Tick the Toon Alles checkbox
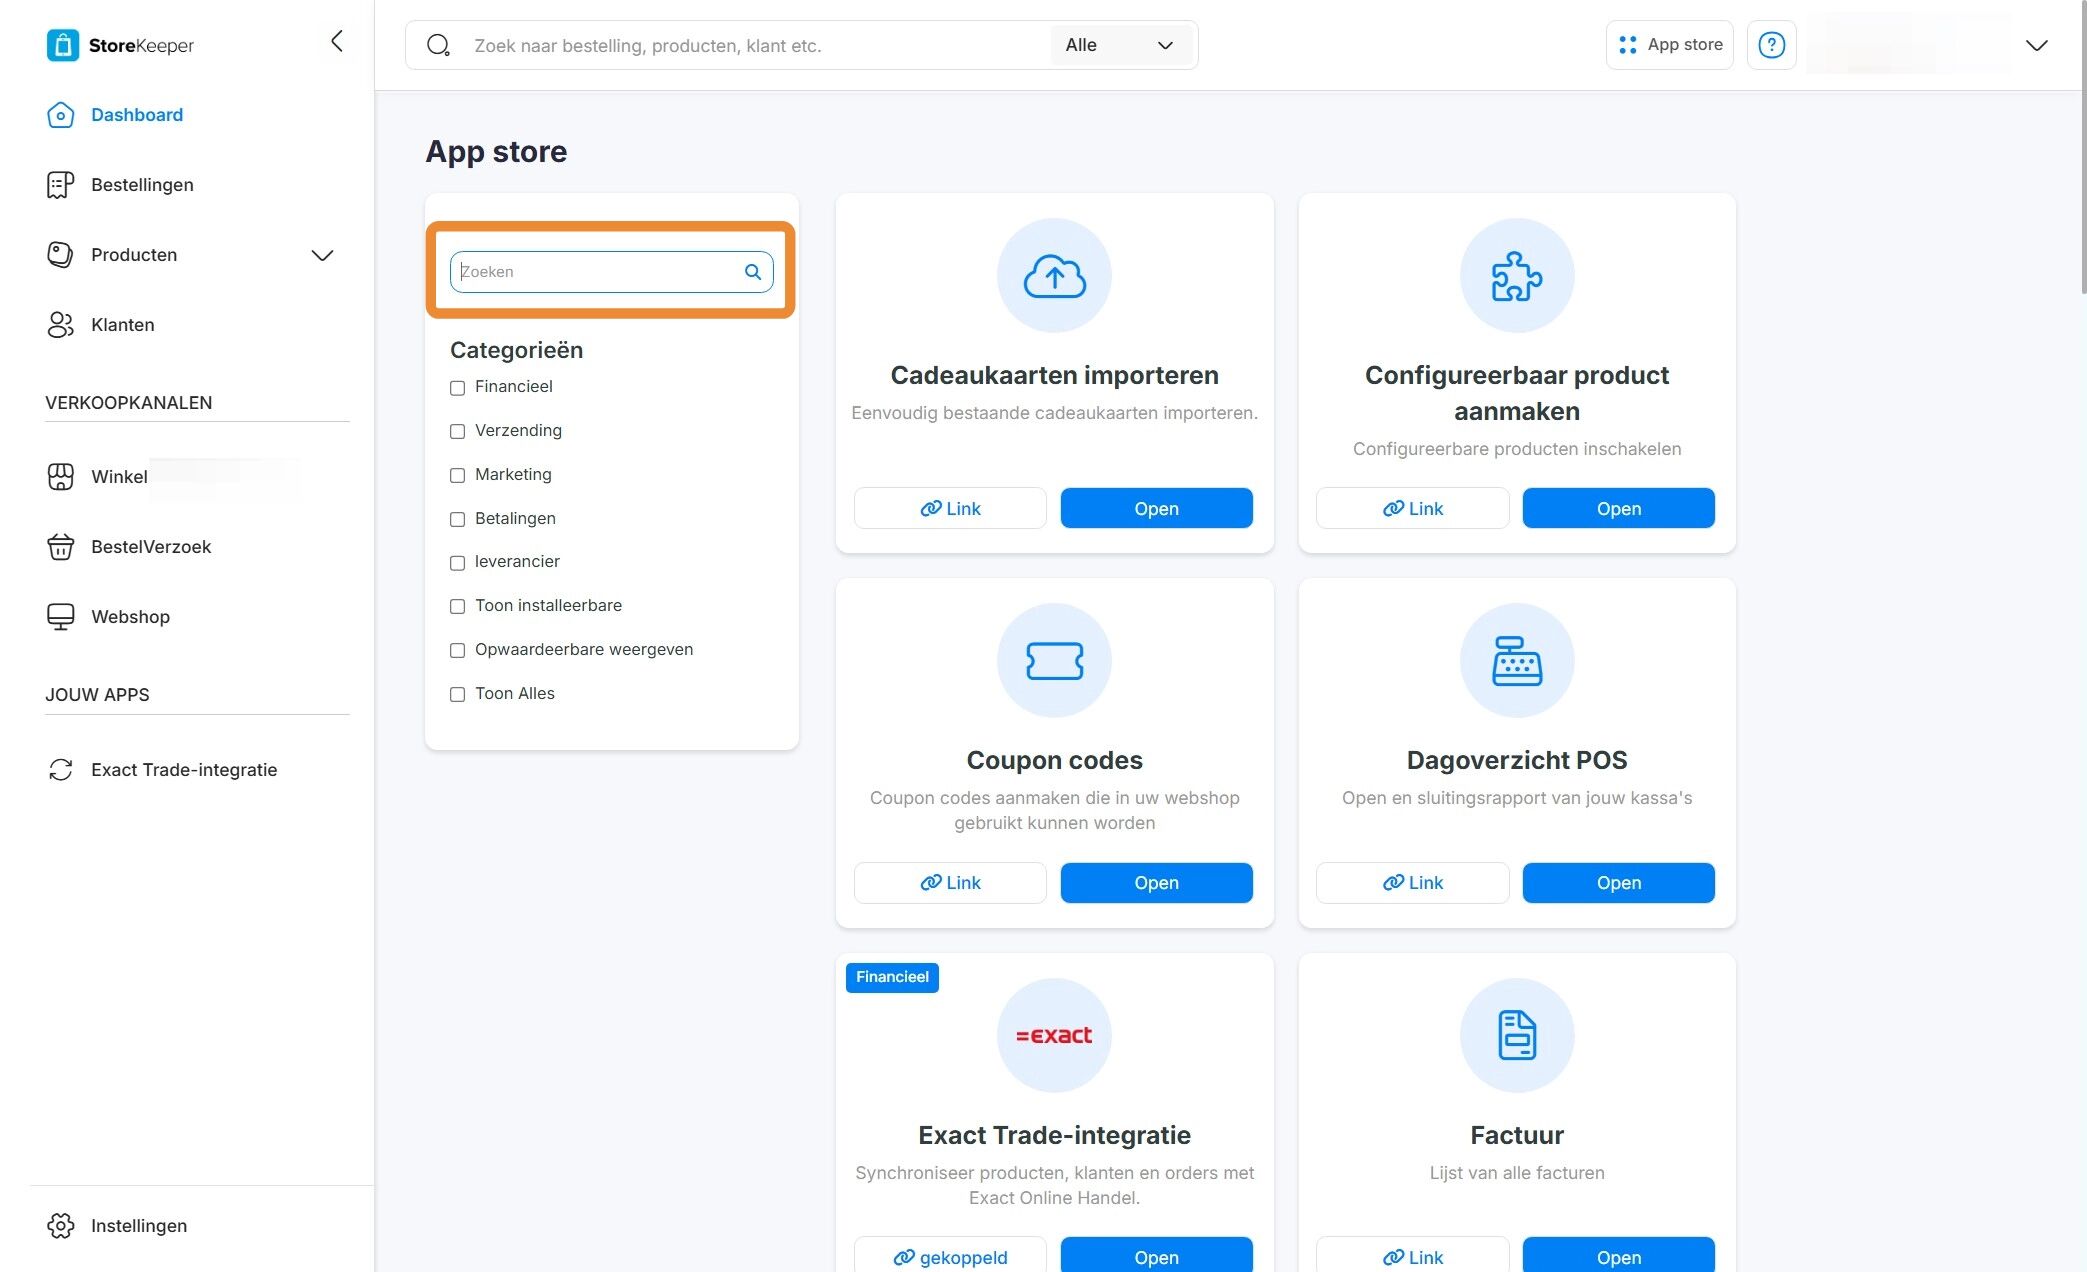Viewport: 2087px width, 1272px height. click(457, 694)
